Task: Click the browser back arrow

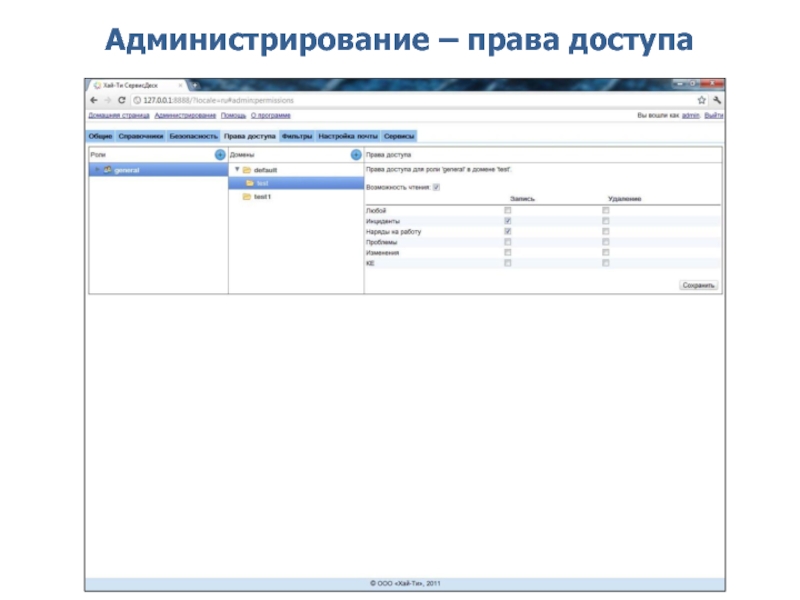Action: (x=95, y=100)
